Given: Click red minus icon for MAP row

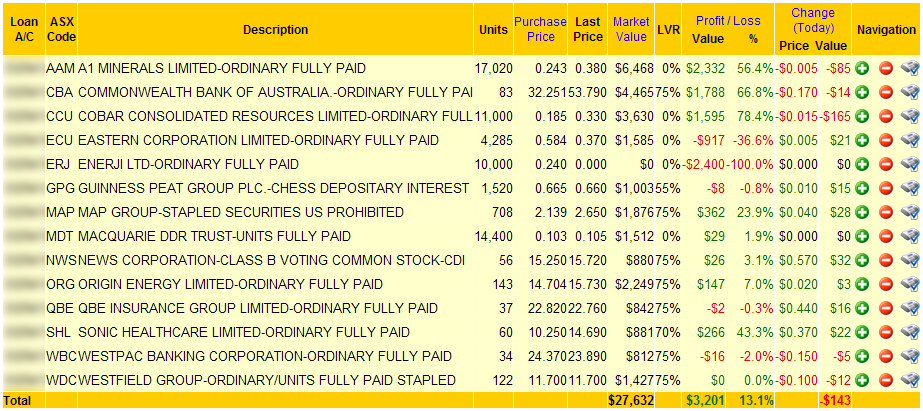Looking at the screenshot, I should [x=886, y=212].
